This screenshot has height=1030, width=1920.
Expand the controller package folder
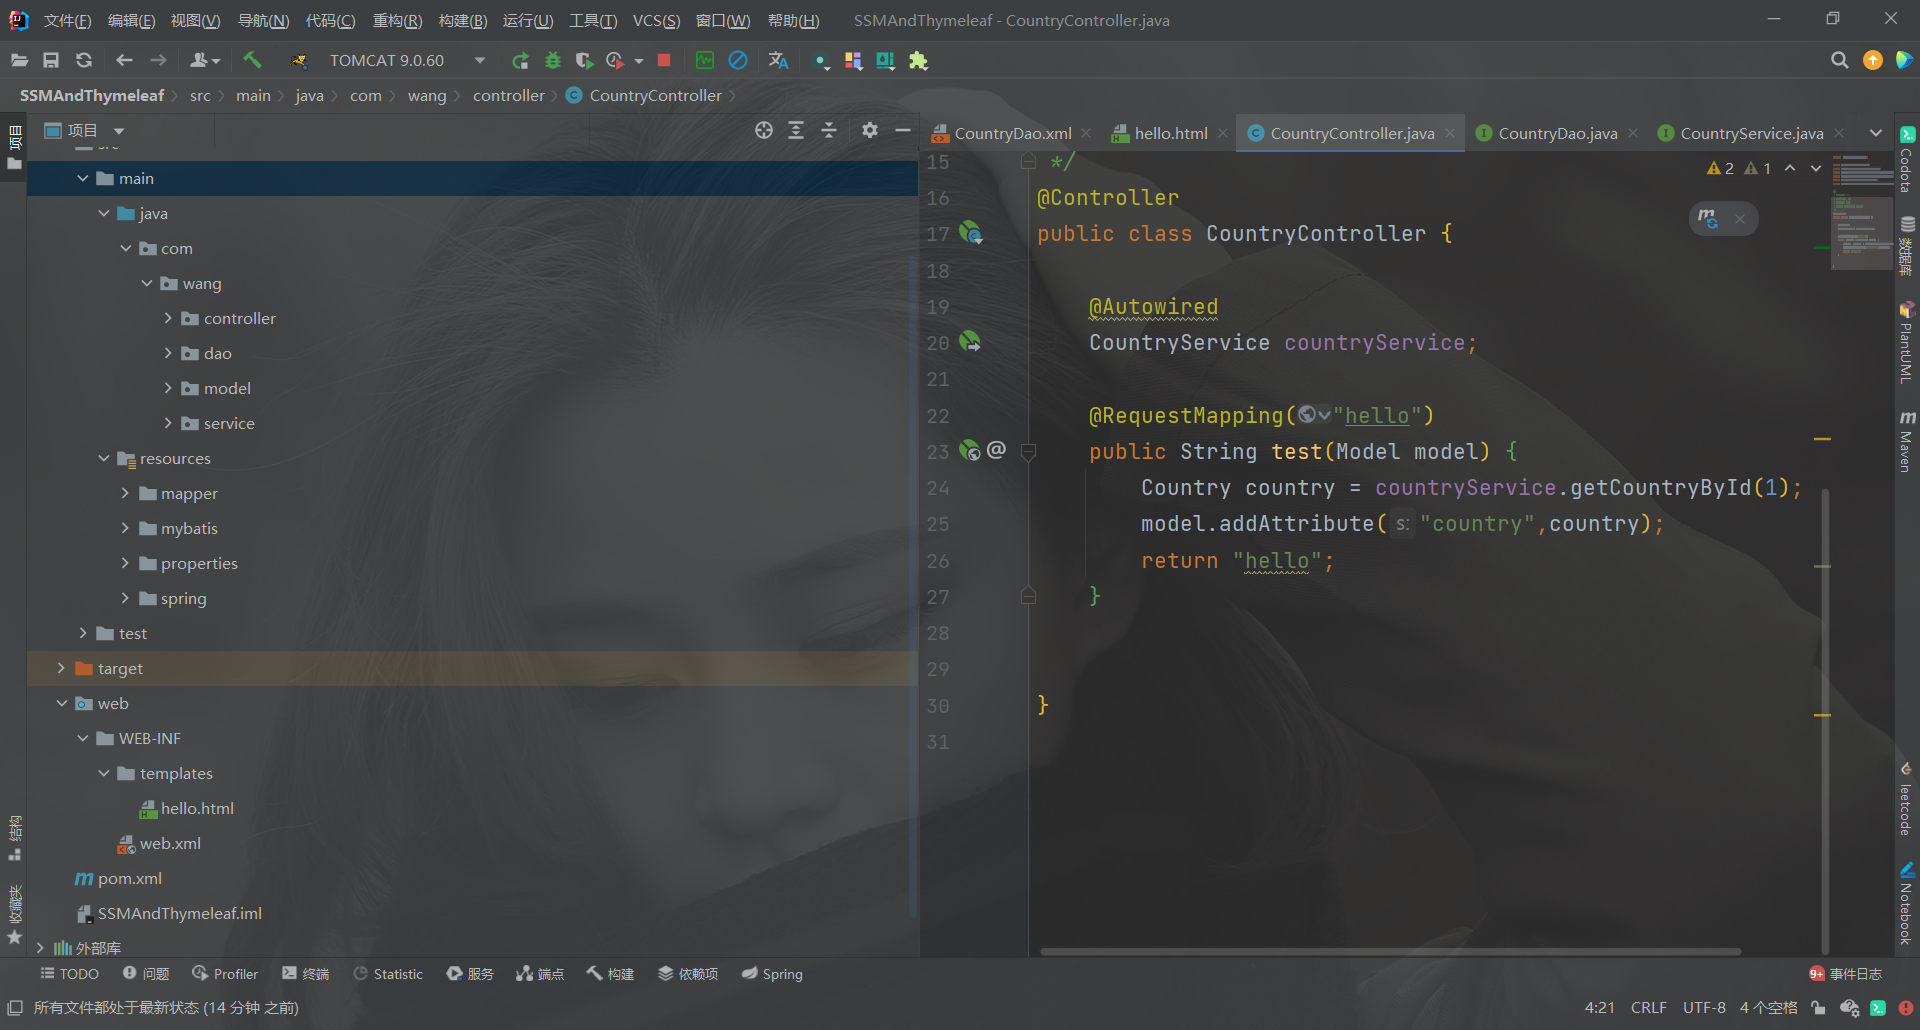168,319
